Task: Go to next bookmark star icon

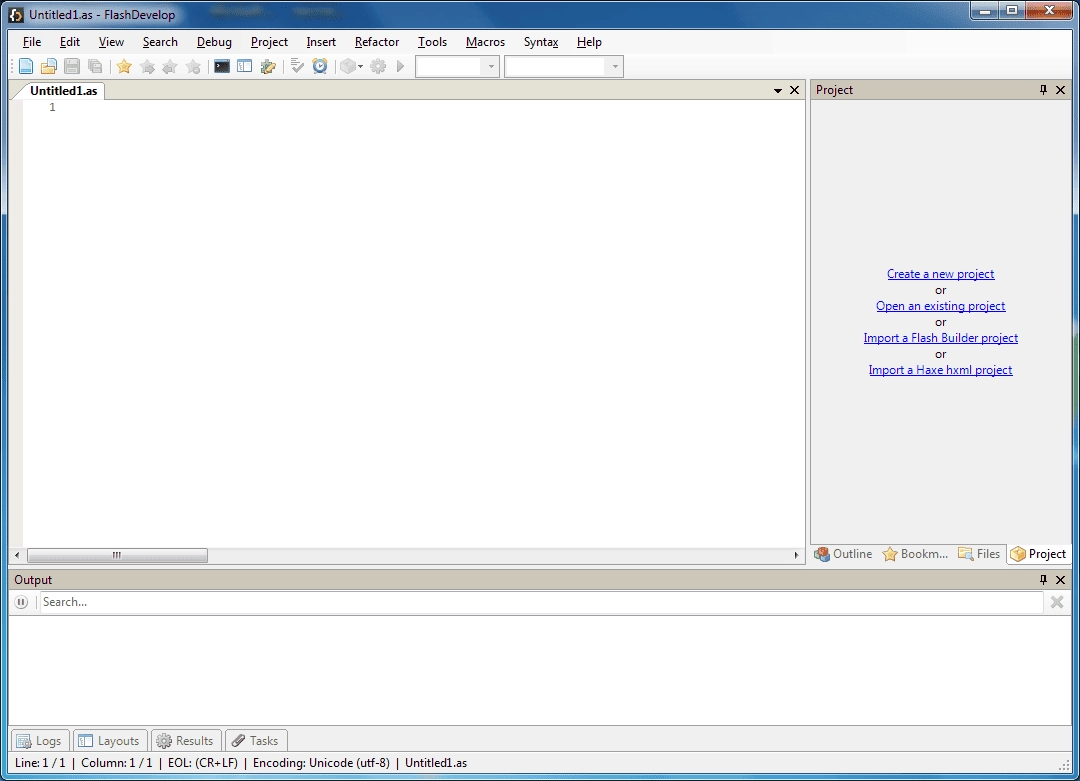Action: 147,66
